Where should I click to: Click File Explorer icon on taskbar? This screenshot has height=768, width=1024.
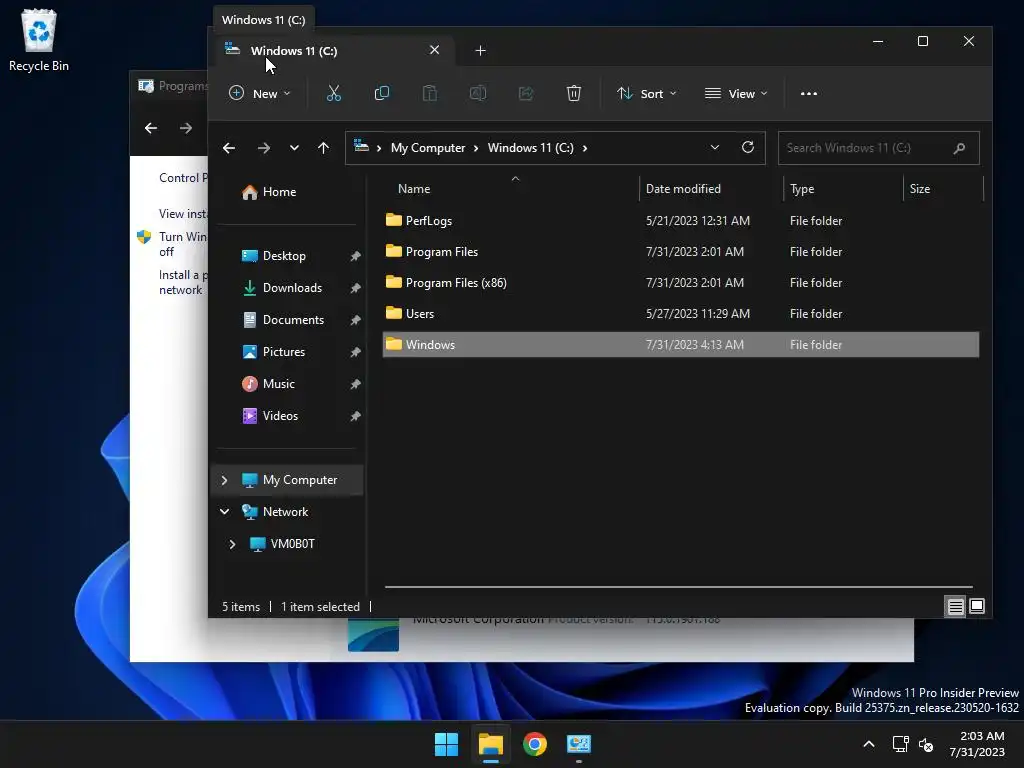[490, 744]
